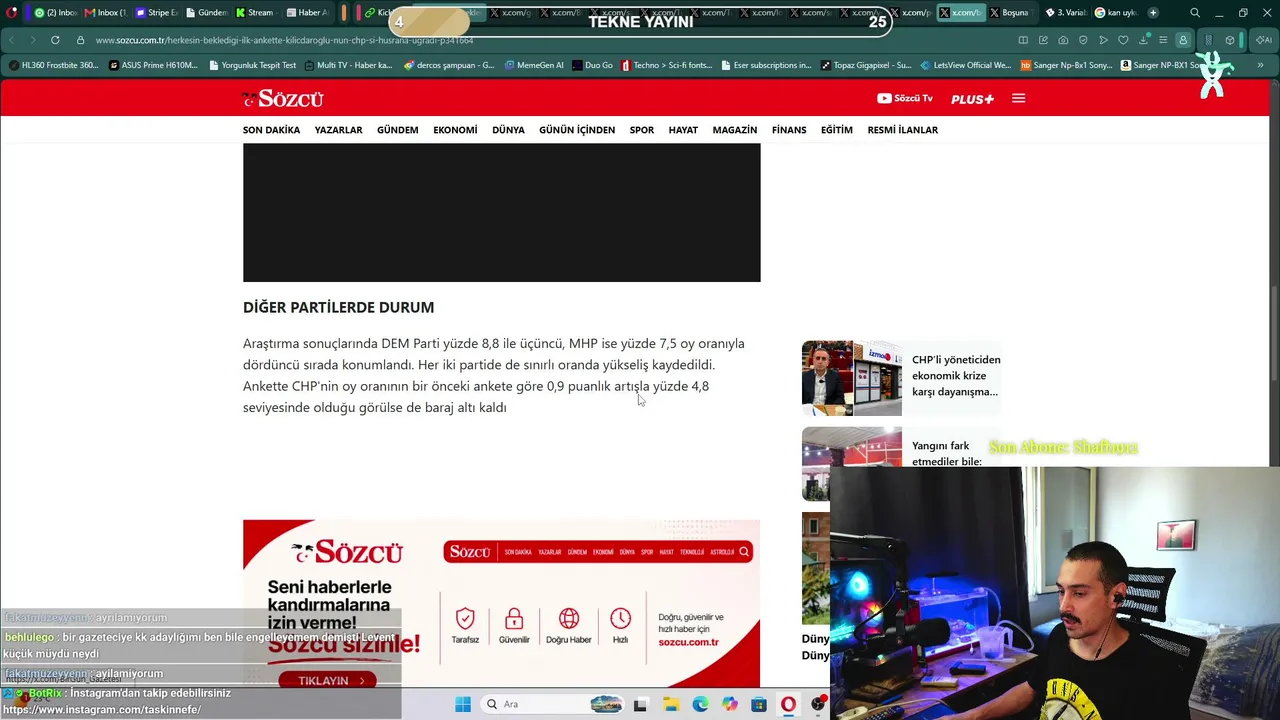This screenshot has width=1280, height=720.
Task: Open Microsoft Store from the taskbar
Action: click(x=759, y=704)
